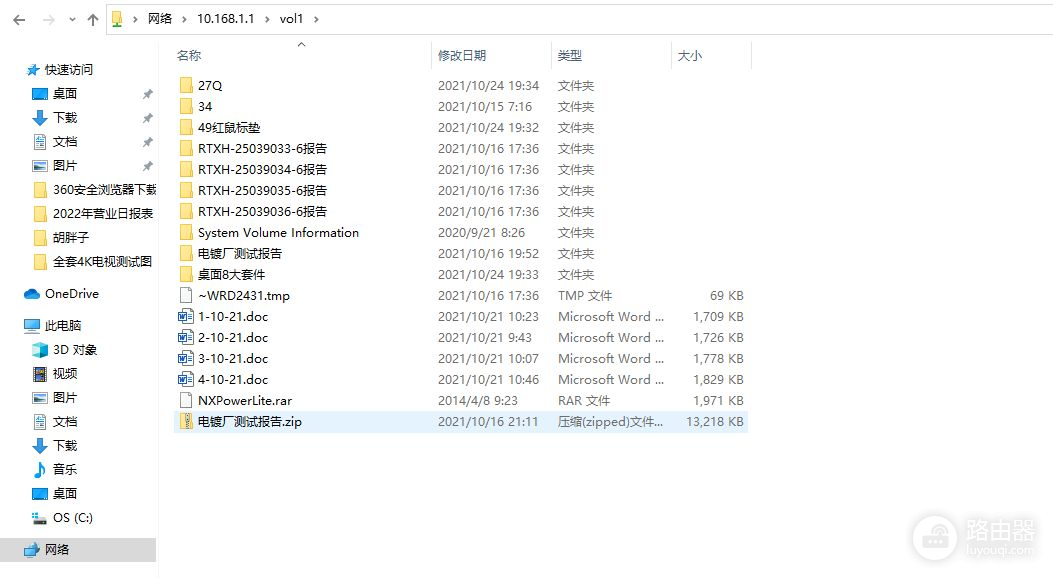Go back with the back arrow

[x=19, y=19]
